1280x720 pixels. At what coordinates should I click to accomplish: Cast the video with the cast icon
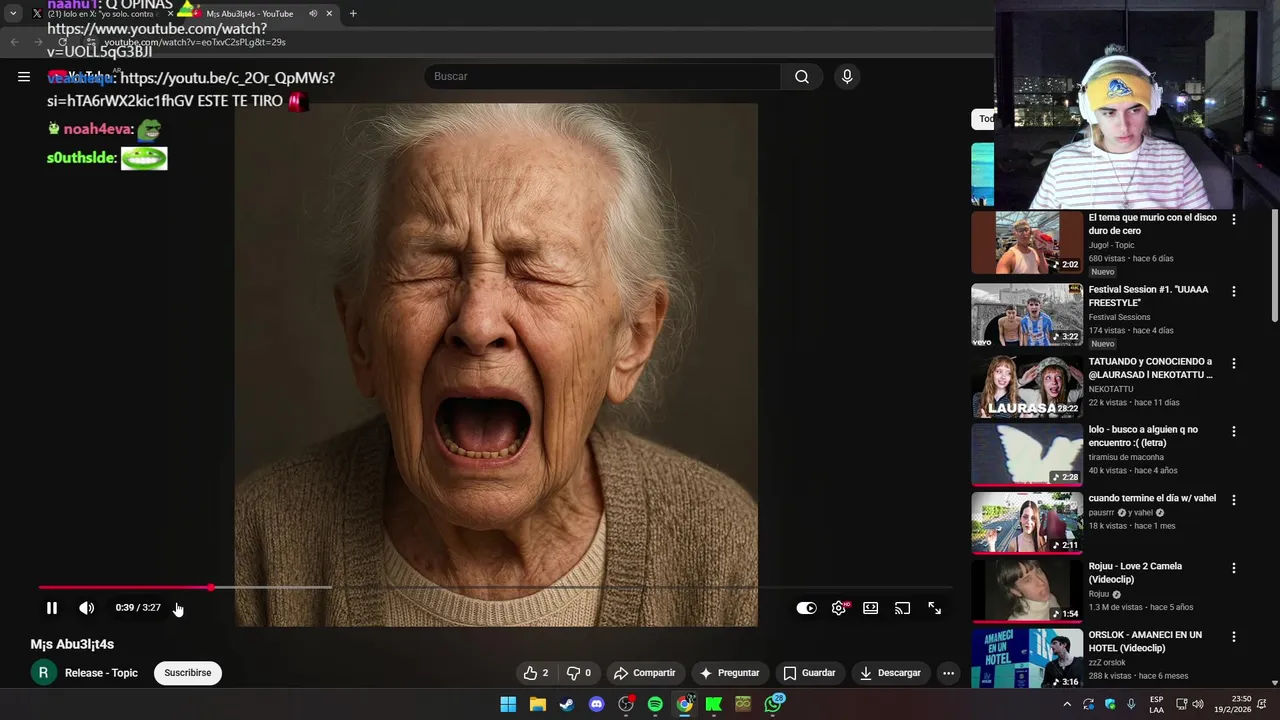click(903, 608)
